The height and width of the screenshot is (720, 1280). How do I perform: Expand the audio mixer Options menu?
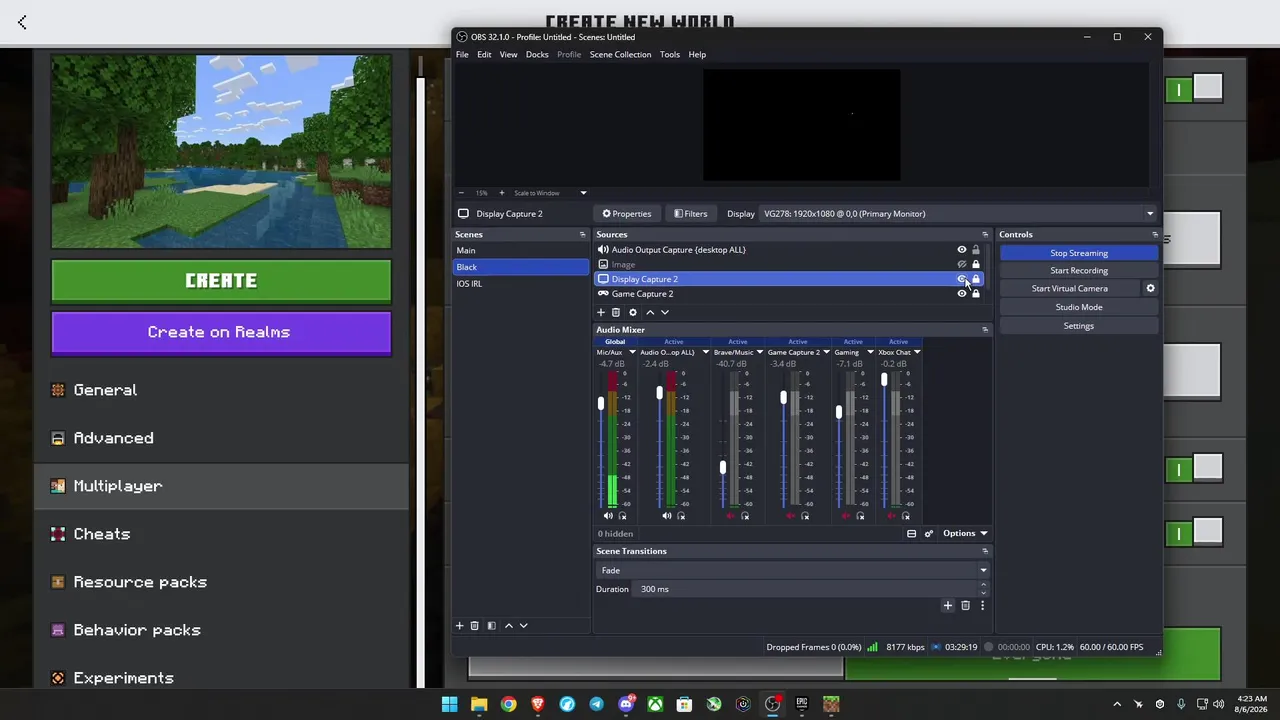(x=965, y=533)
